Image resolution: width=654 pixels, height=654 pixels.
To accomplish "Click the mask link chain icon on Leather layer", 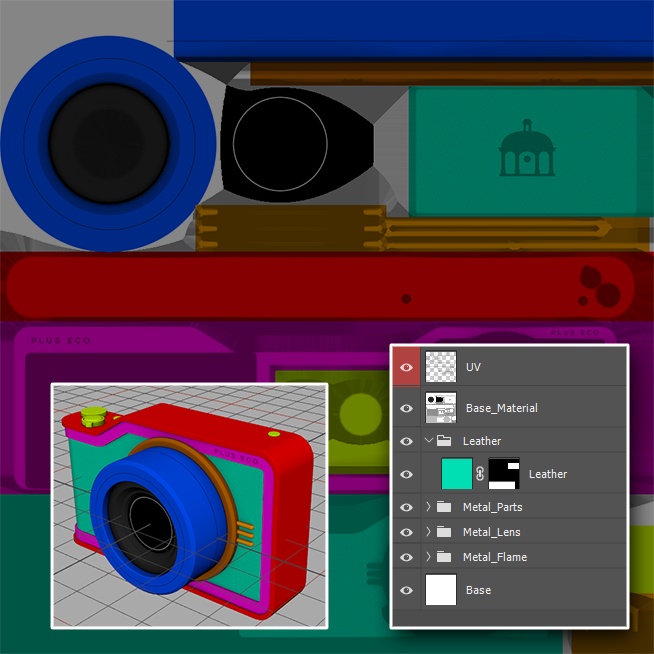I will (480, 474).
